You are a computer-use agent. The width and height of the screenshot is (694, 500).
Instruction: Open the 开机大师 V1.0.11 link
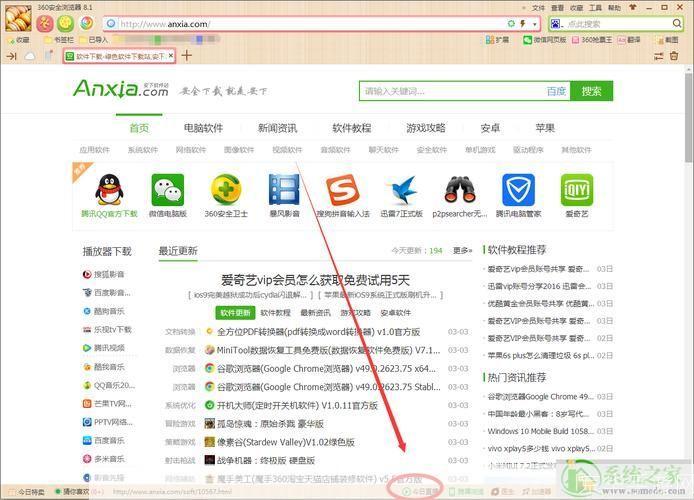[x=297, y=405]
